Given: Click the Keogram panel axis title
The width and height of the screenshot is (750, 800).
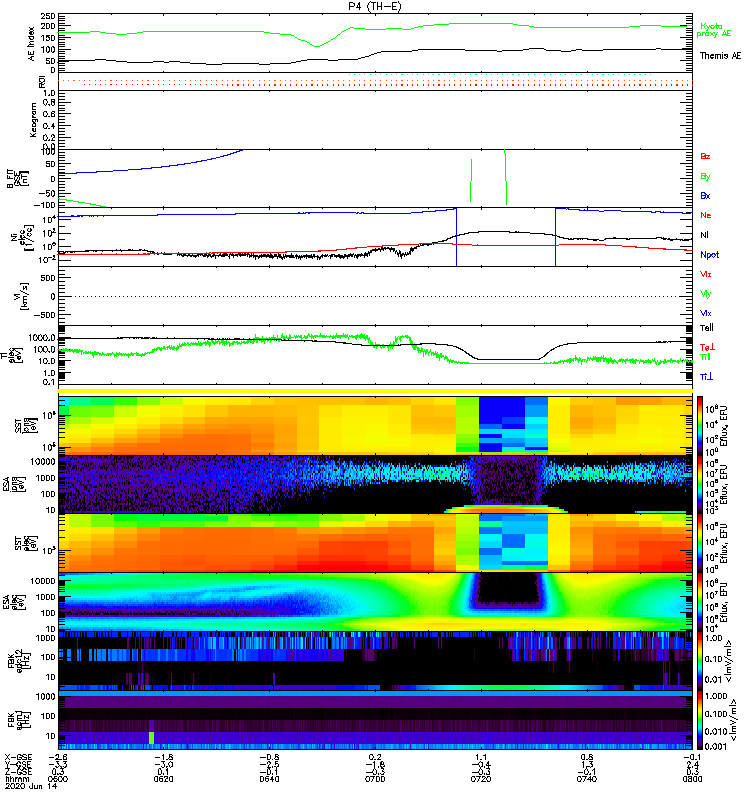Looking at the screenshot, I should coord(33,119).
